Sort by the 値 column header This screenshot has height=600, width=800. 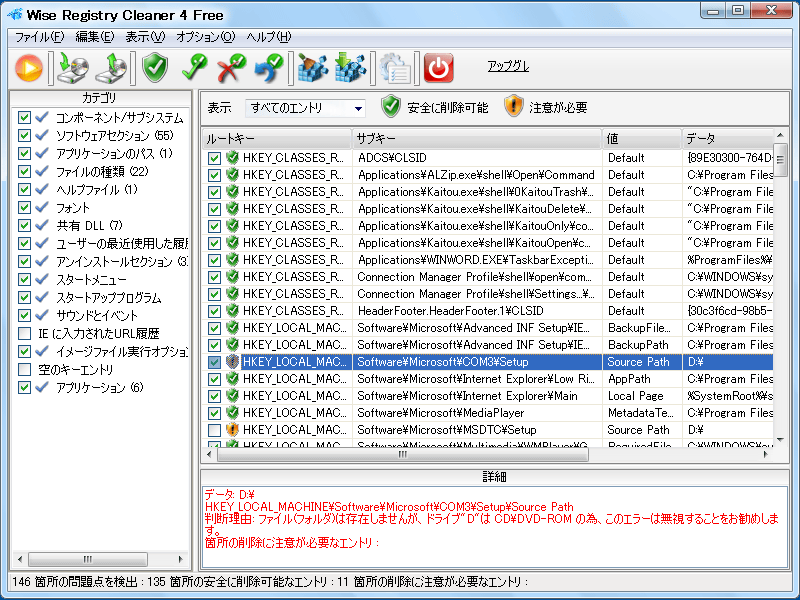click(x=642, y=138)
